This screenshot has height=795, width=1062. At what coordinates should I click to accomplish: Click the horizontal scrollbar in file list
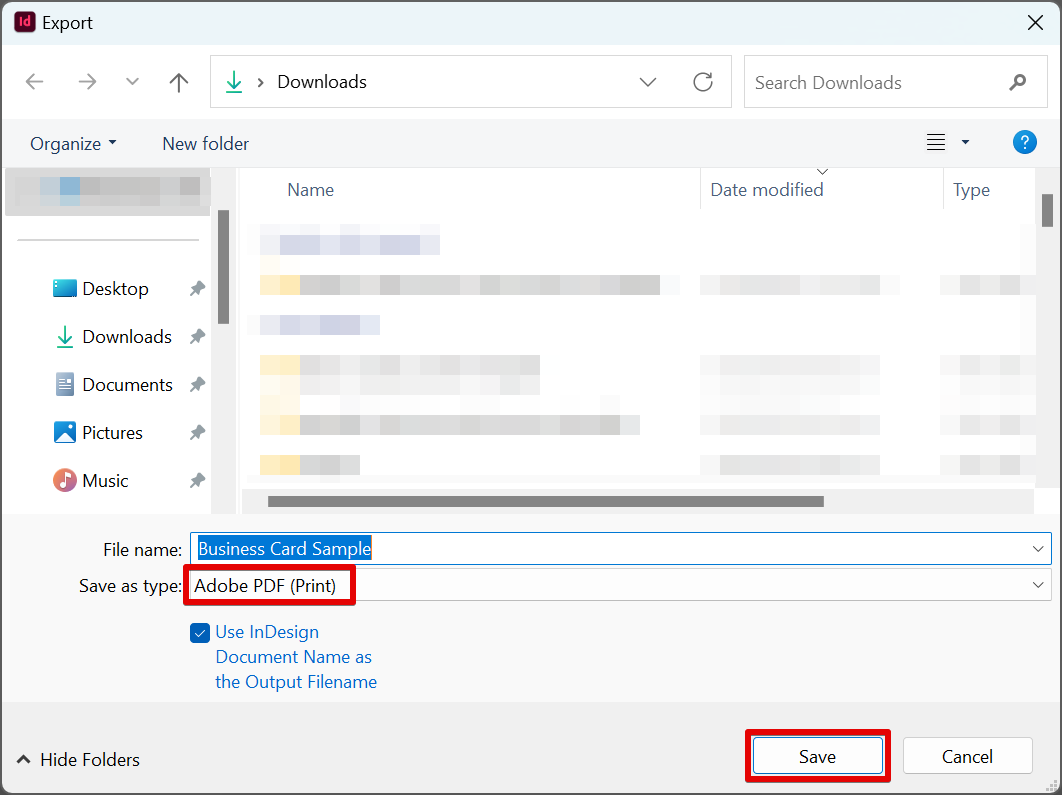[545, 501]
